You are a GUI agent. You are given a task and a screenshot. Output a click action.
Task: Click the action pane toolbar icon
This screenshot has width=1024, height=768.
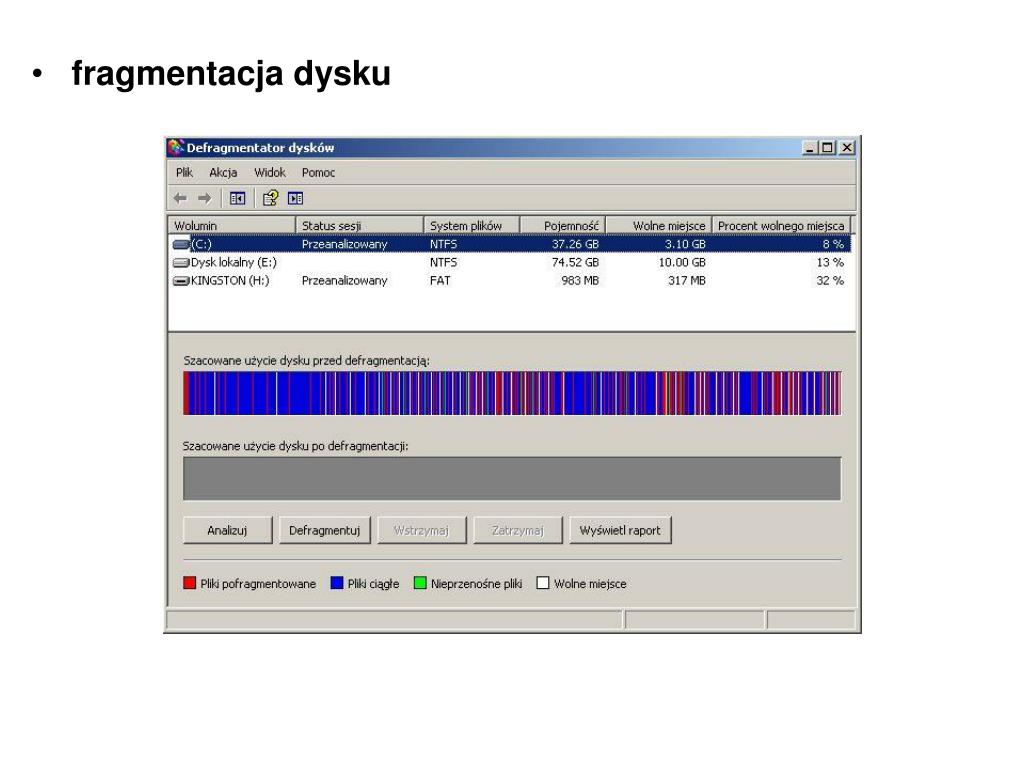point(295,198)
